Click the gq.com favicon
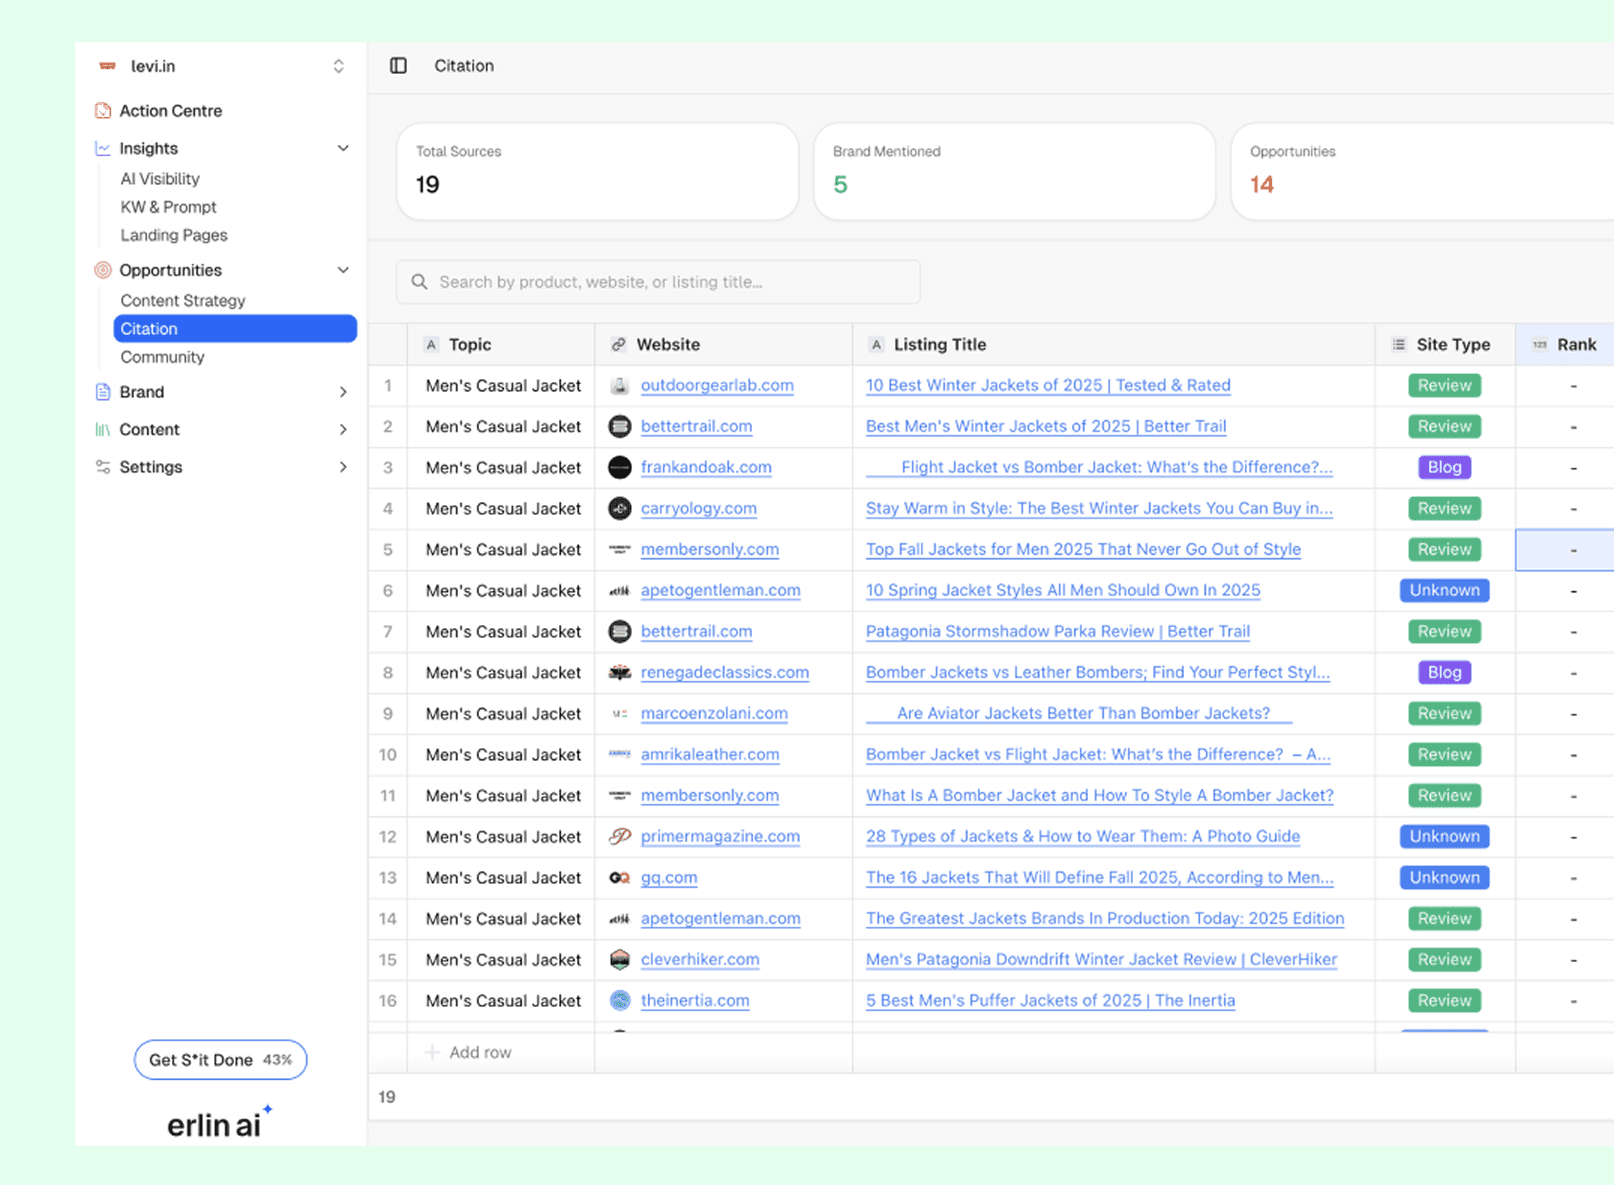The image size is (1614, 1185). coord(620,878)
